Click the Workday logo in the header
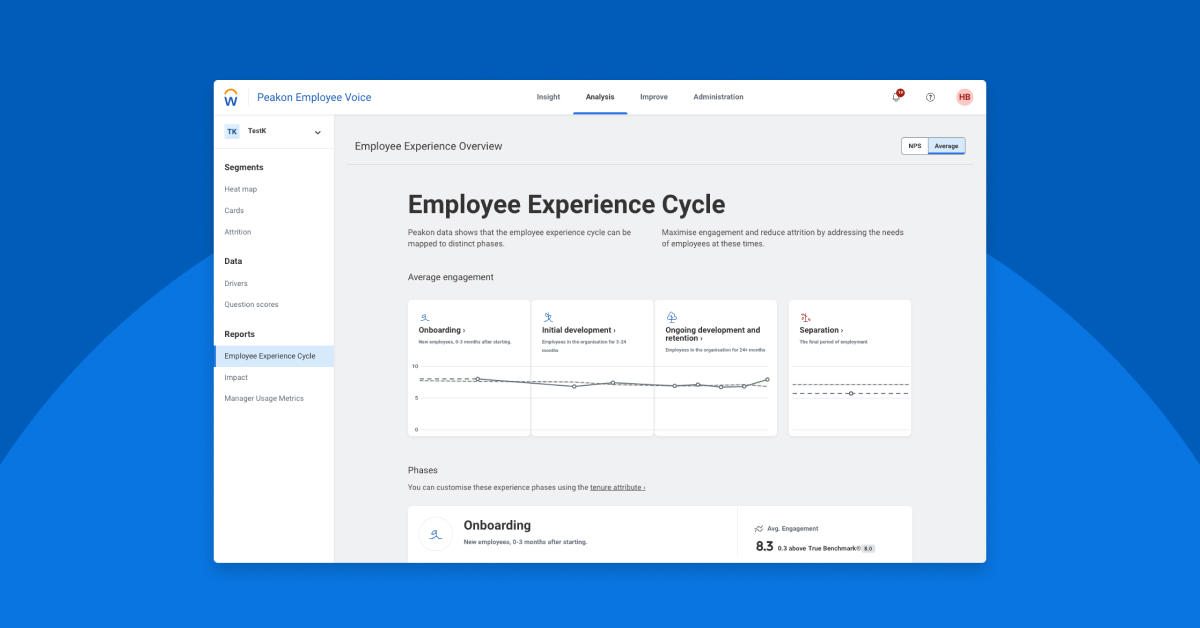Image resolution: width=1200 pixels, height=628 pixels. (x=230, y=97)
